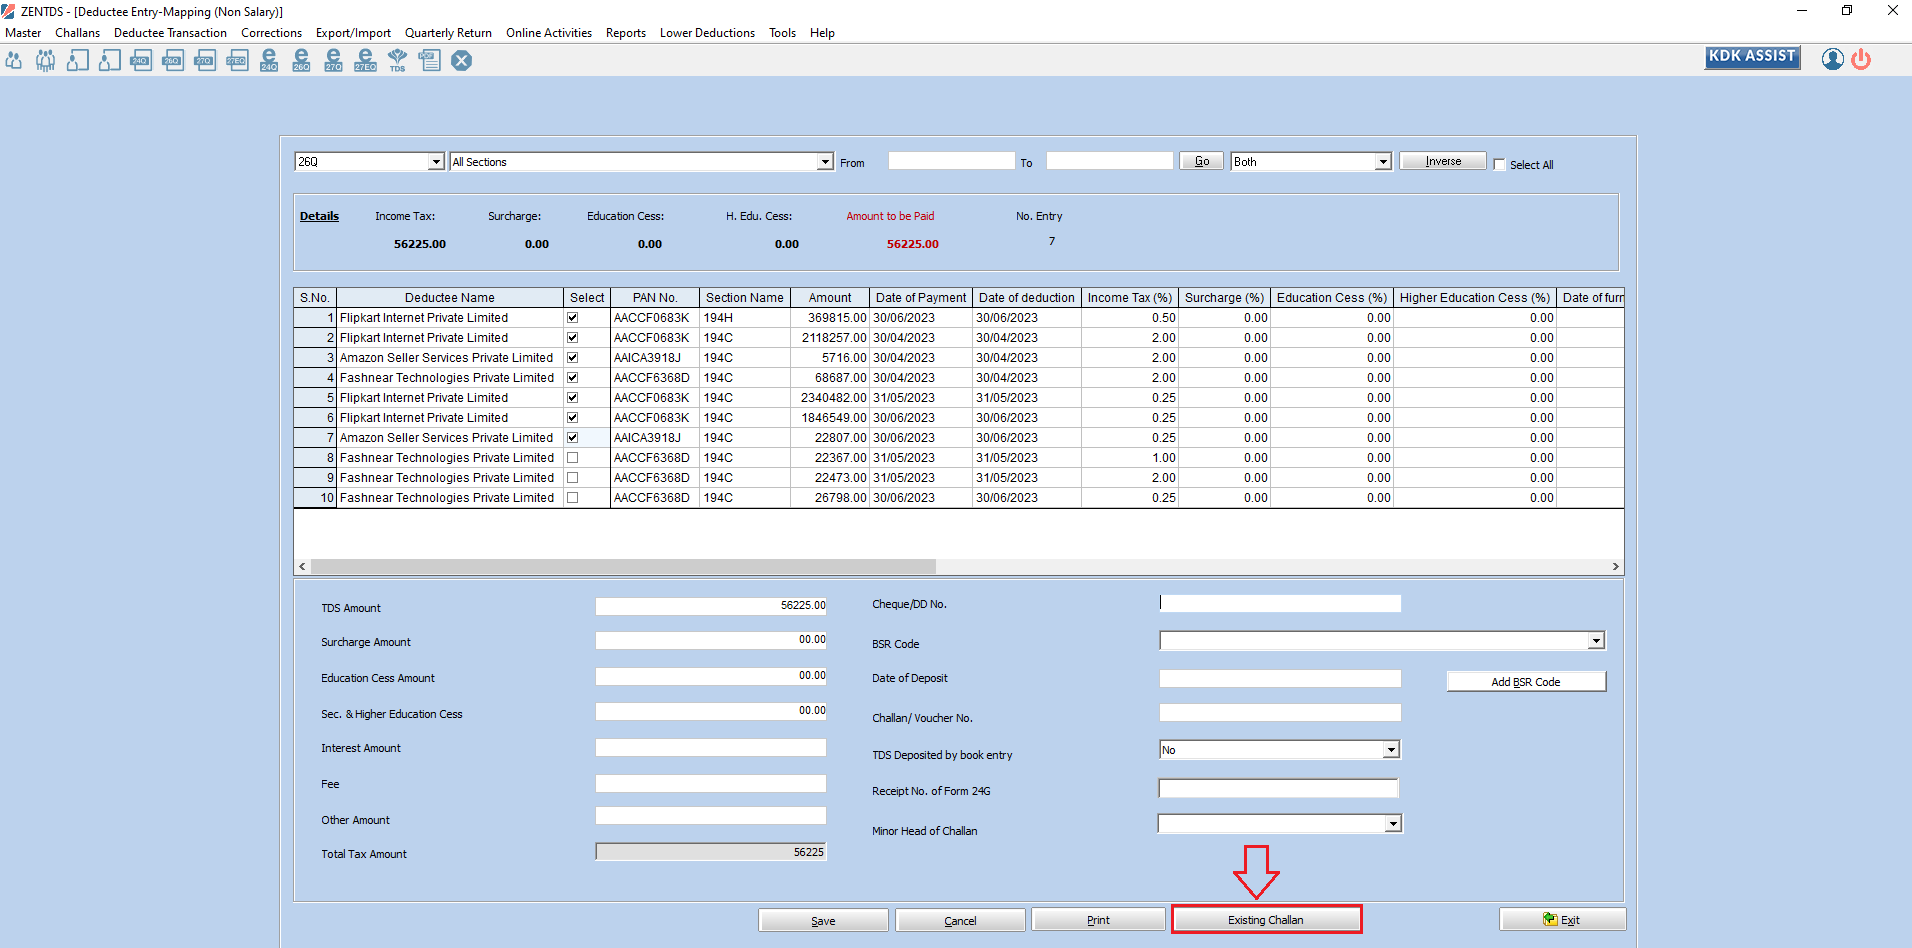Tick the Select All checkbox

point(1499,165)
